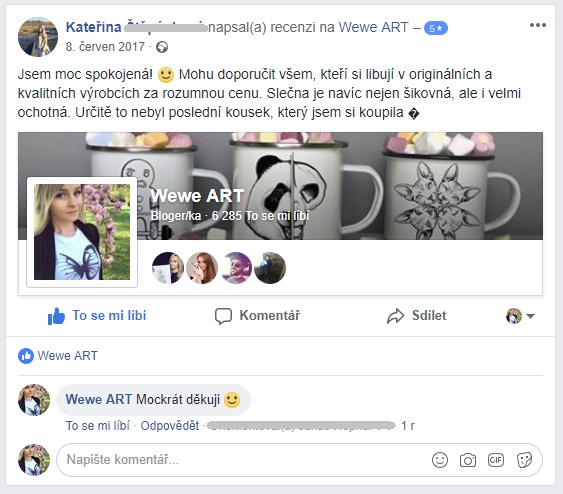Viewport: 563px width, 494px height.
Task: Click Odpovědět under Wewe ART comment
Action: (169, 426)
